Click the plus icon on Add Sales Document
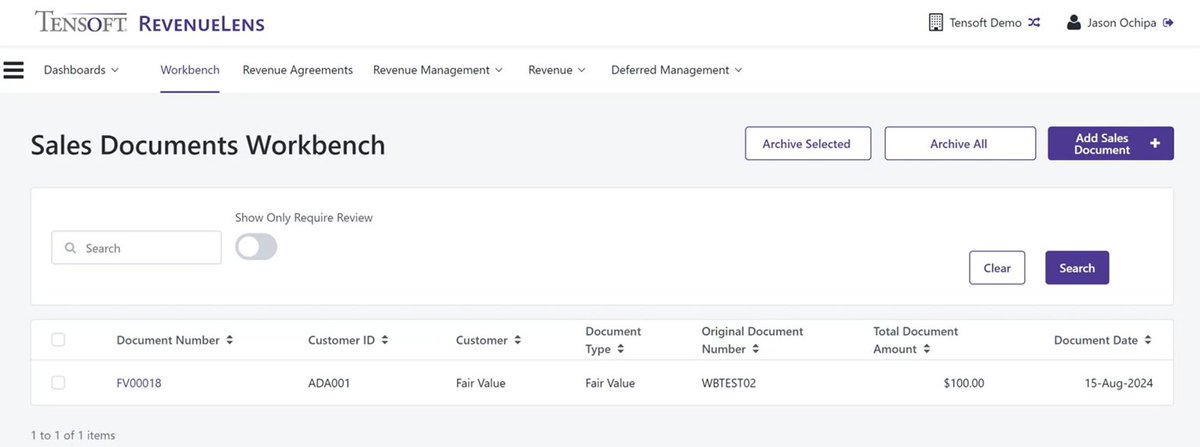 tap(1155, 144)
